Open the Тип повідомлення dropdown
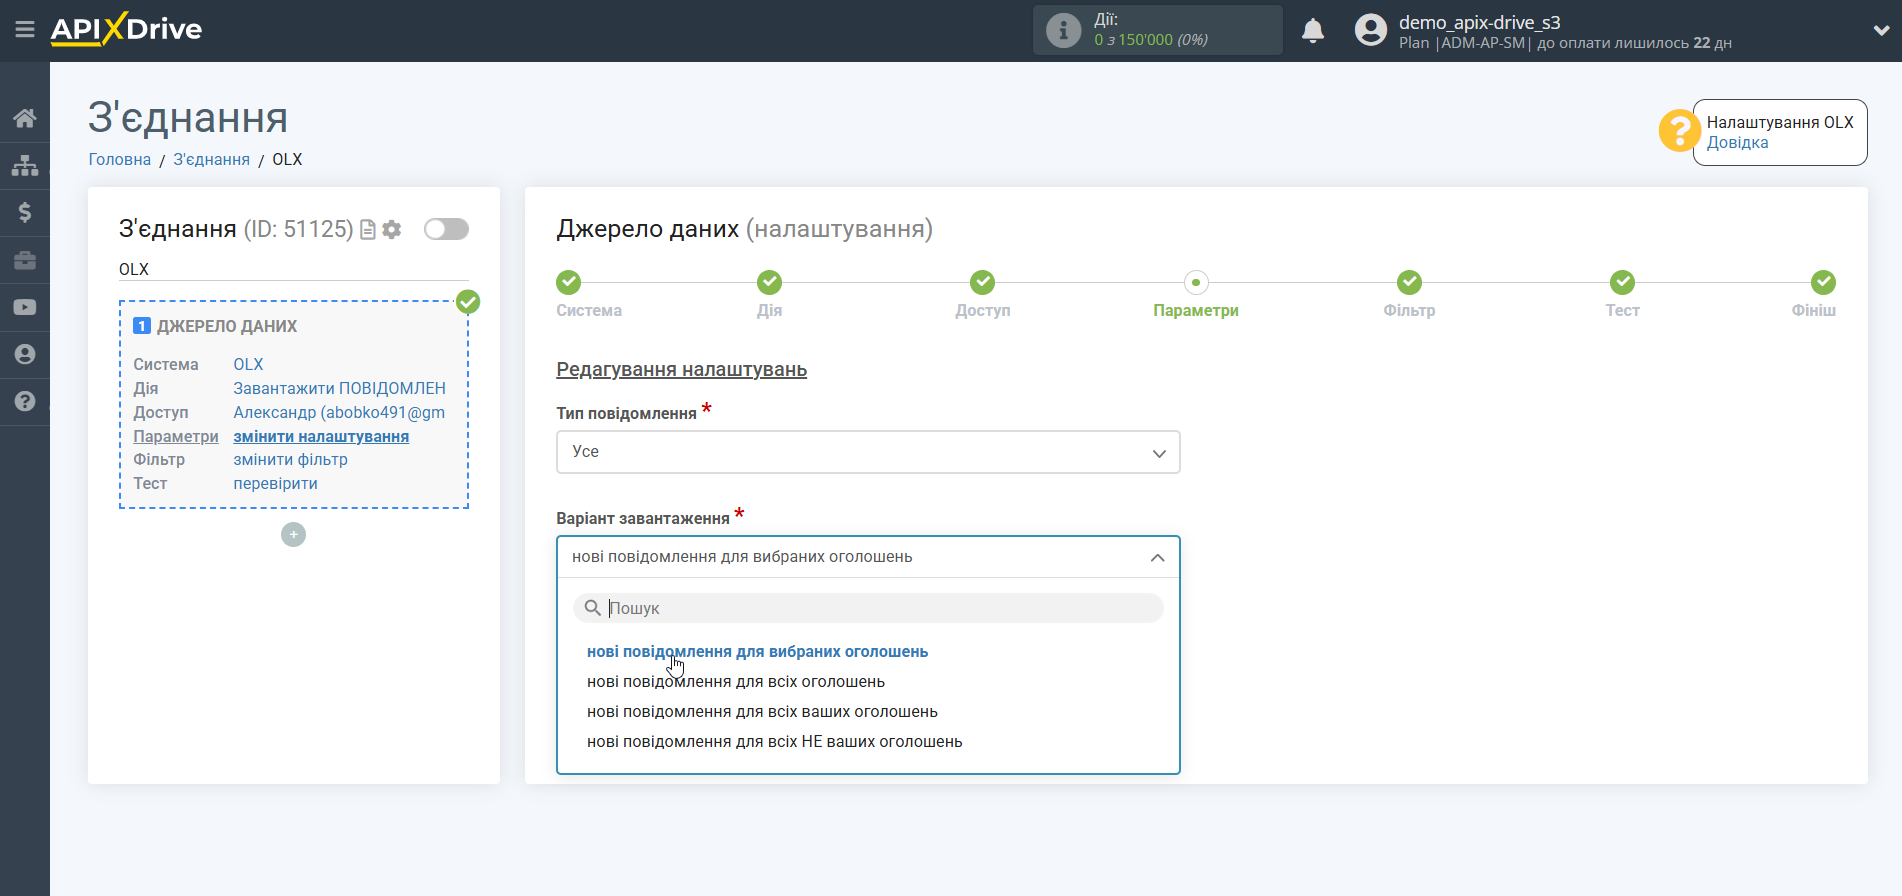Viewport: 1902px width, 896px height. [868, 452]
